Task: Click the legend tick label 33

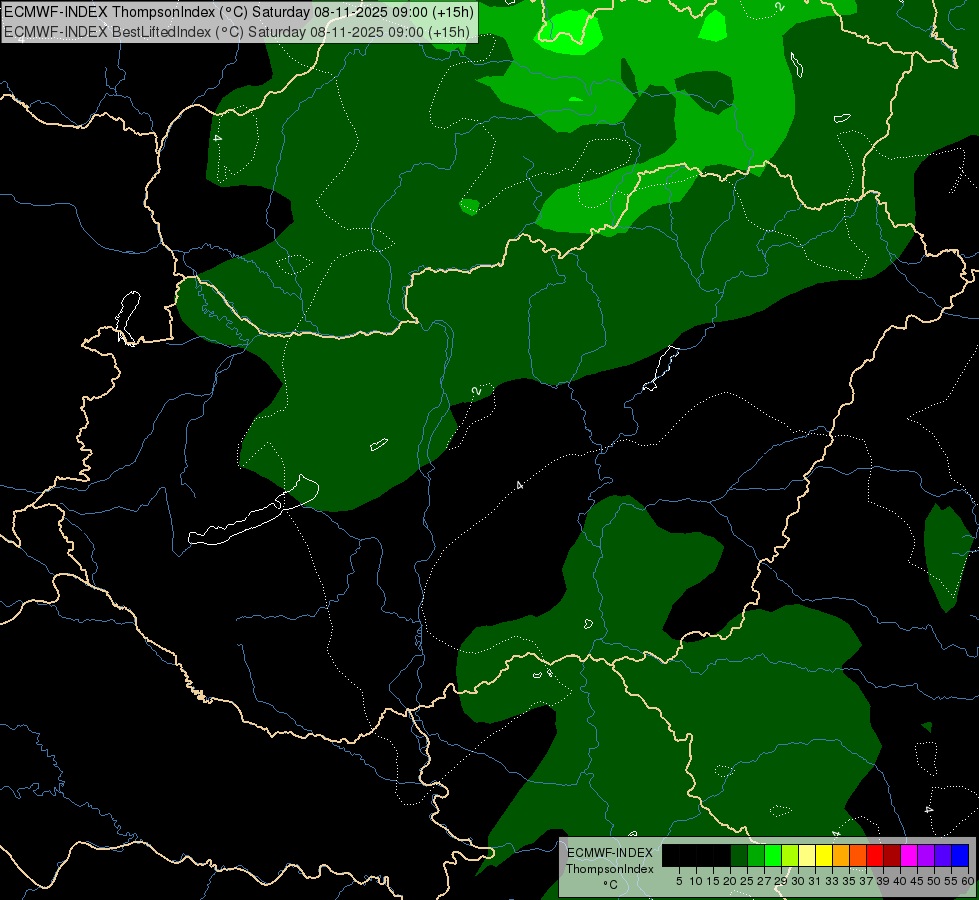Action: click(x=832, y=881)
